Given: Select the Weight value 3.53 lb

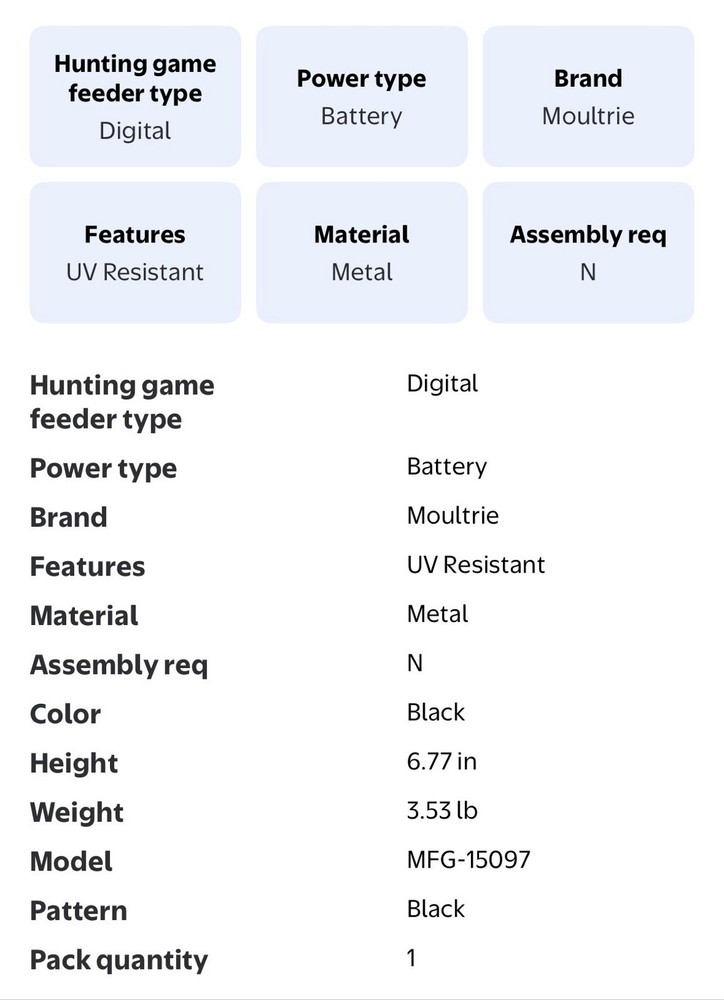Looking at the screenshot, I should click(x=442, y=810).
